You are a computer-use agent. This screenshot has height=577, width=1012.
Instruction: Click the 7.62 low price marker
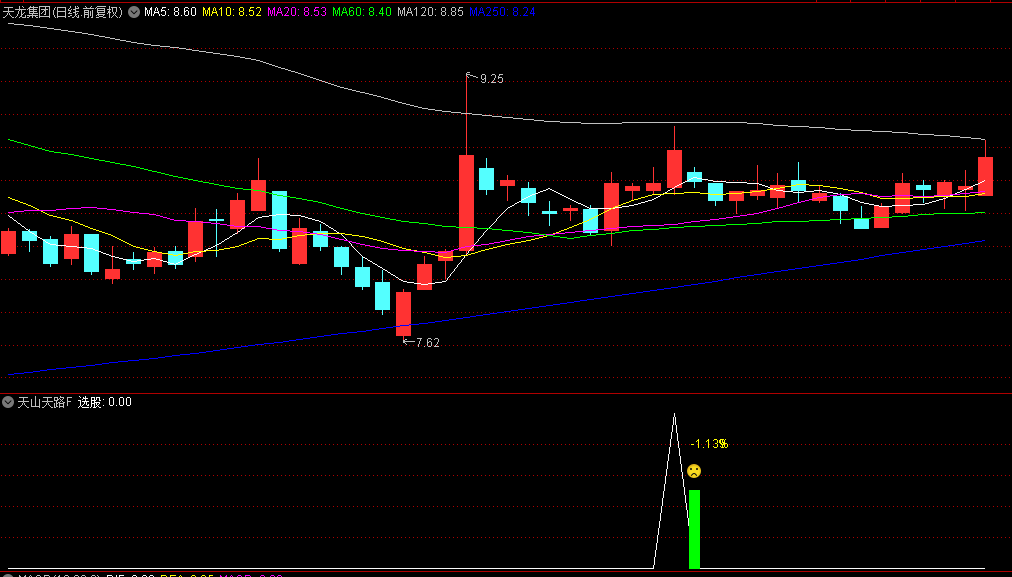pos(427,343)
